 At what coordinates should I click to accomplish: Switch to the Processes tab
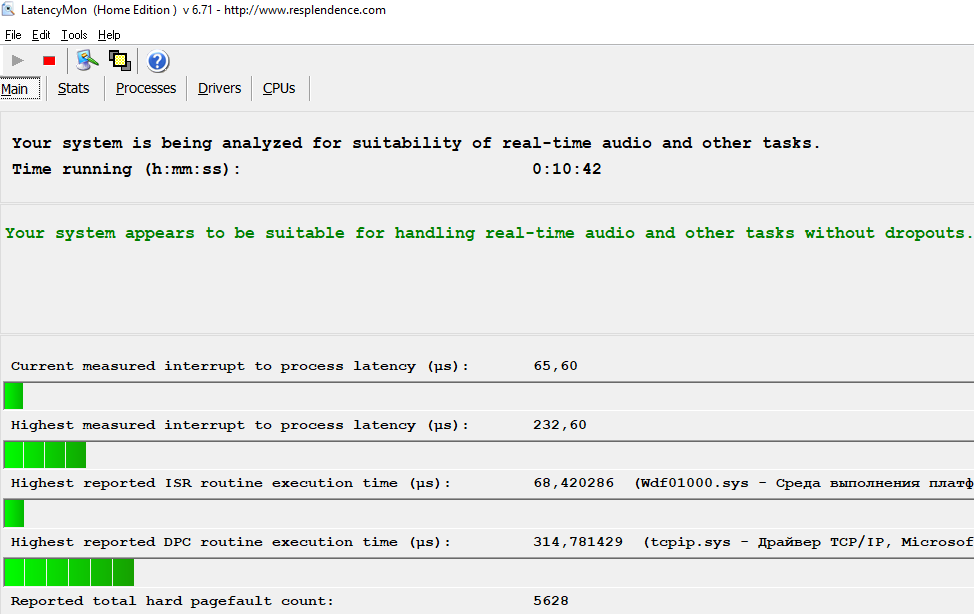146,88
